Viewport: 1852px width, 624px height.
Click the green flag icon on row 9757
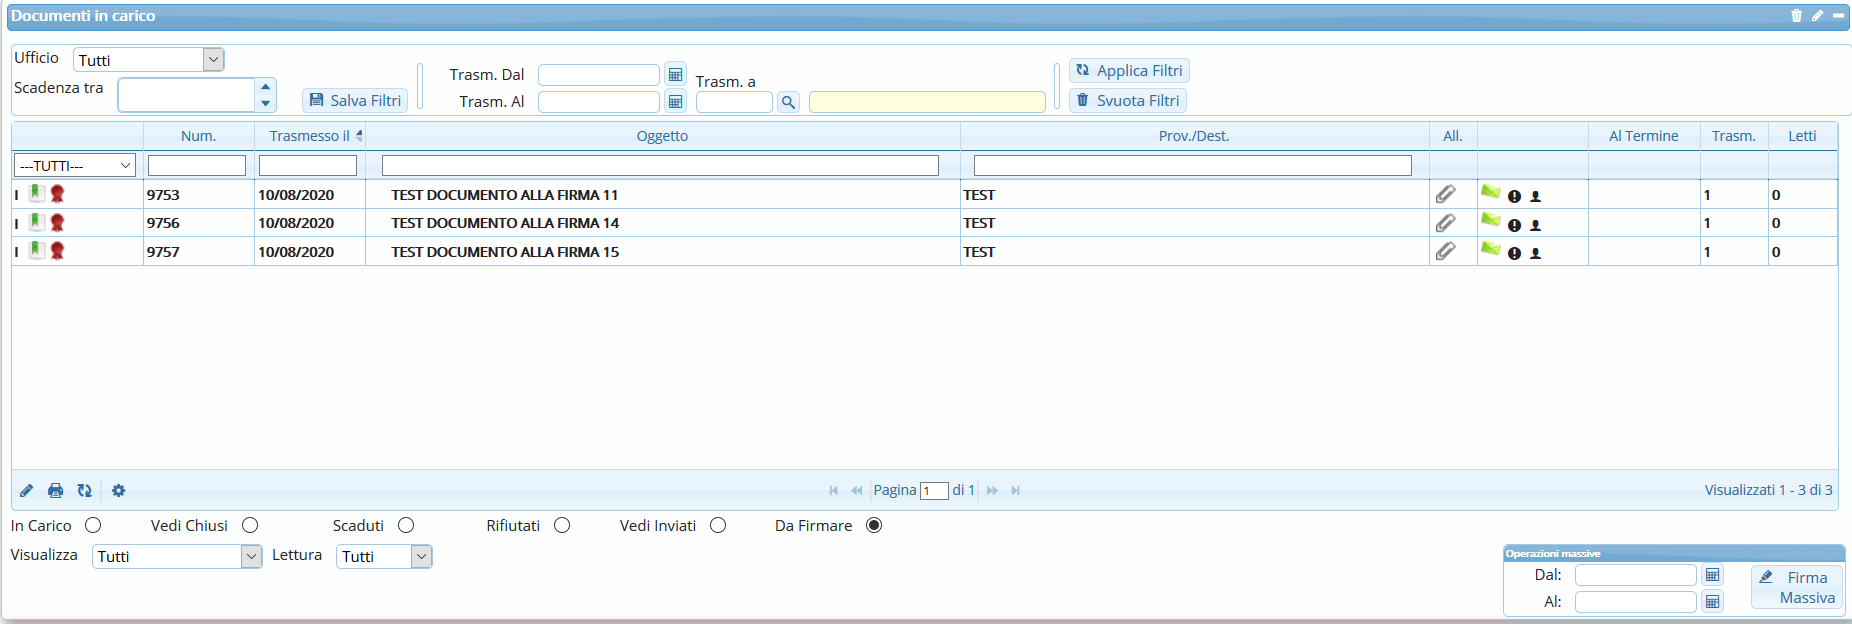(x=1490, y=249)
